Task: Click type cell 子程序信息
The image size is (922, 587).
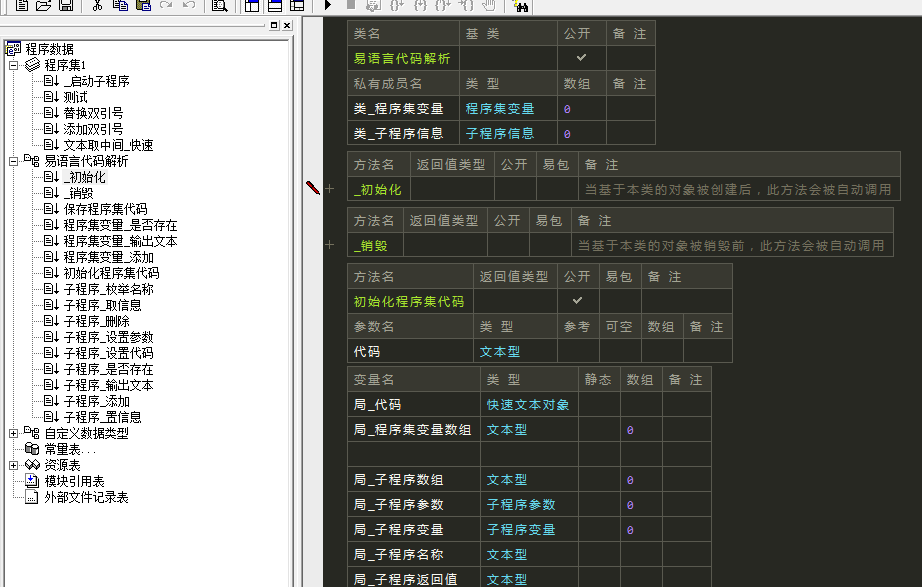Action: [x=508, y=134]
